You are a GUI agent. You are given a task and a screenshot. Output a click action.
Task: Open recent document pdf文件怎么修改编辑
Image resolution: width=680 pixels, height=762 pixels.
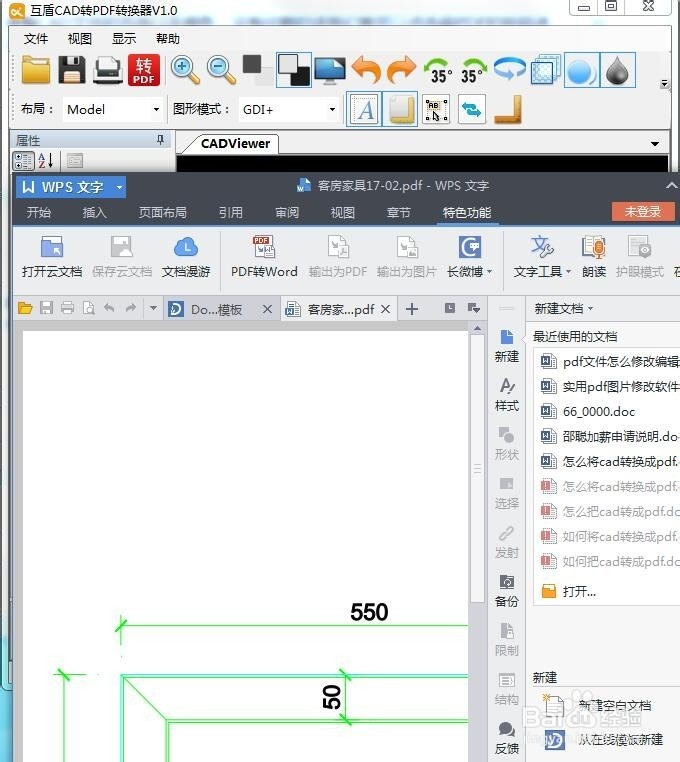pyautogui.click(x=608, y=362)
